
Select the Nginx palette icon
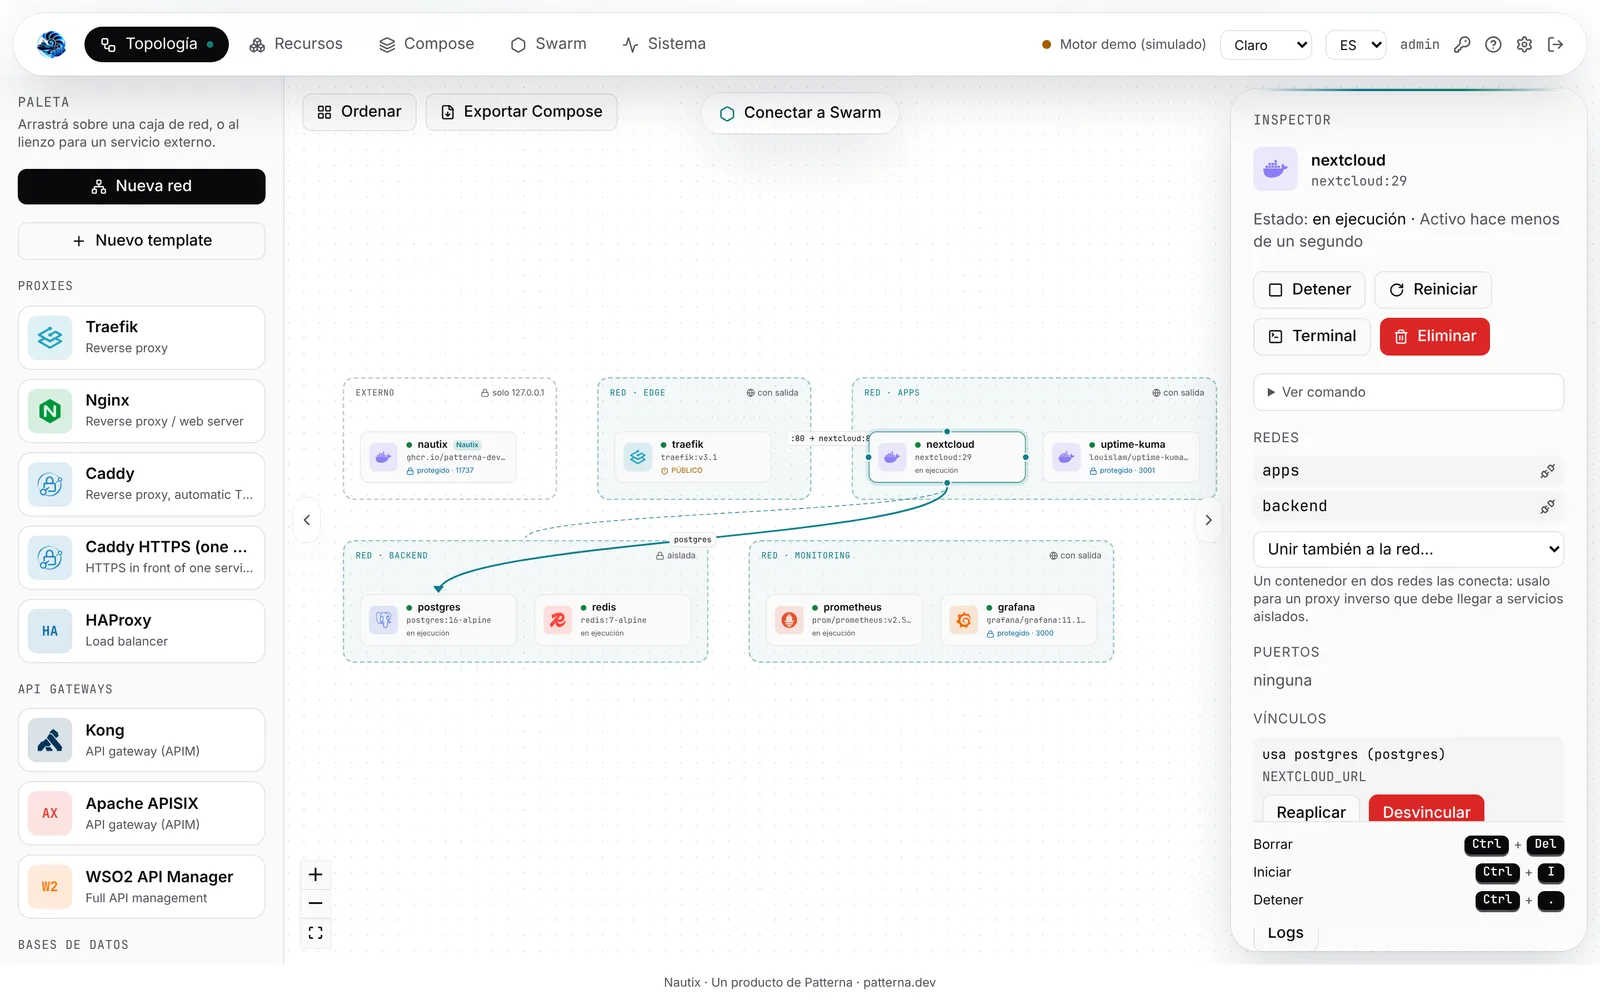(x=50, y=411)
